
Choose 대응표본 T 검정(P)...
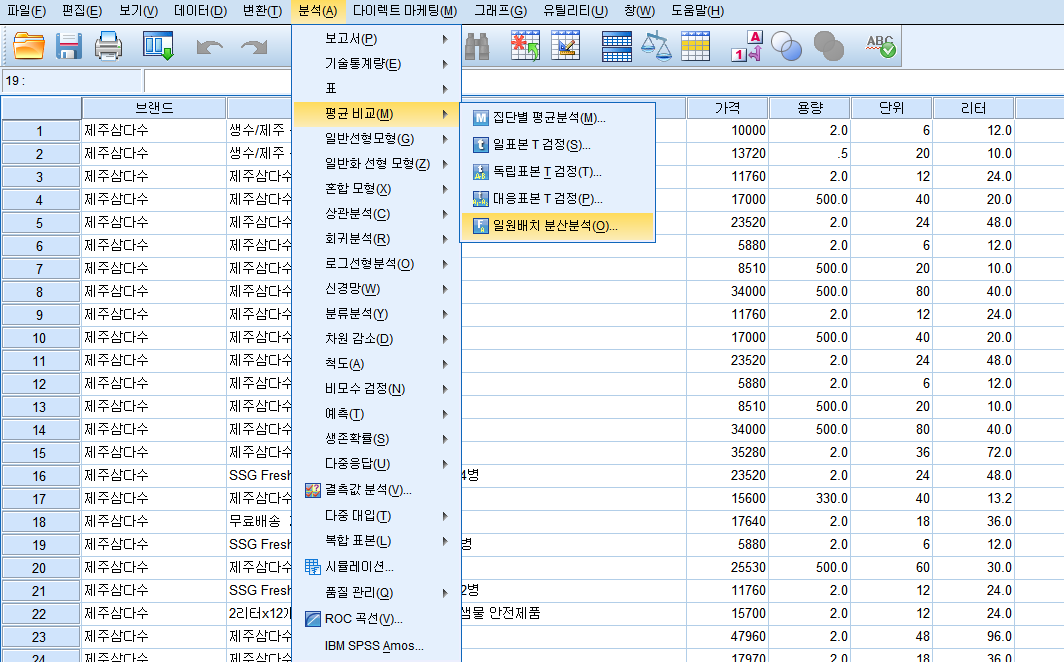coord(557,199)
